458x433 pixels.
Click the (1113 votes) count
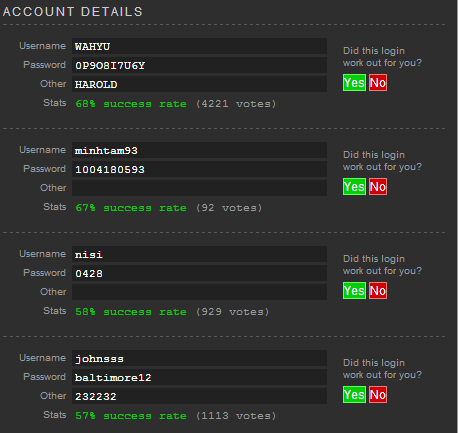point(236,416)
